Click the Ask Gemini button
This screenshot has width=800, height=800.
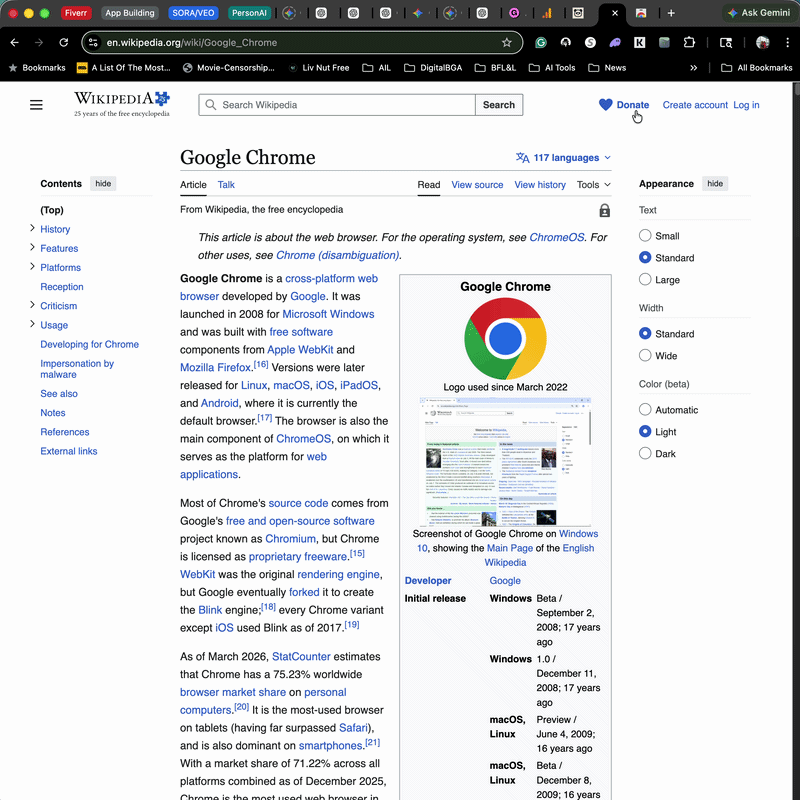pos(760,13)
